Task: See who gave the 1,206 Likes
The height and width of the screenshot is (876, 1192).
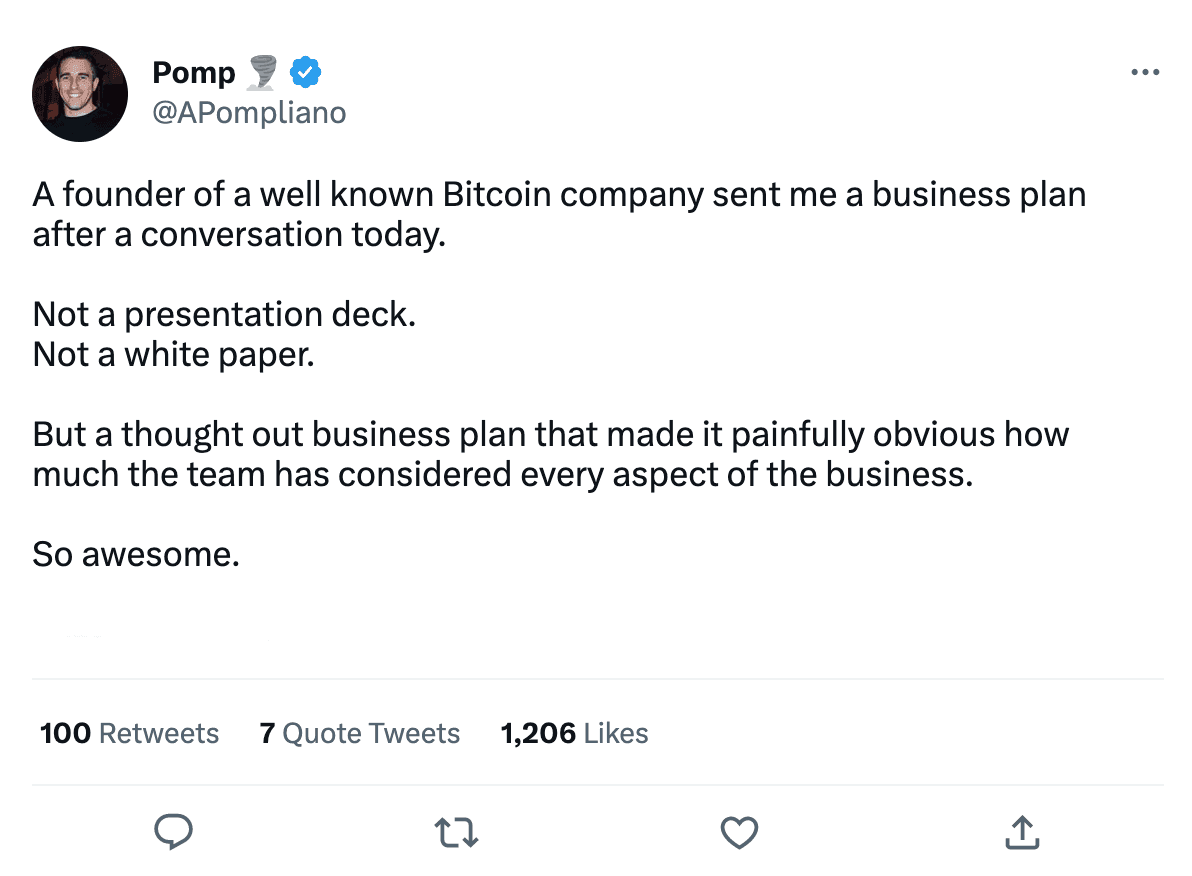Action: (574, 733)
